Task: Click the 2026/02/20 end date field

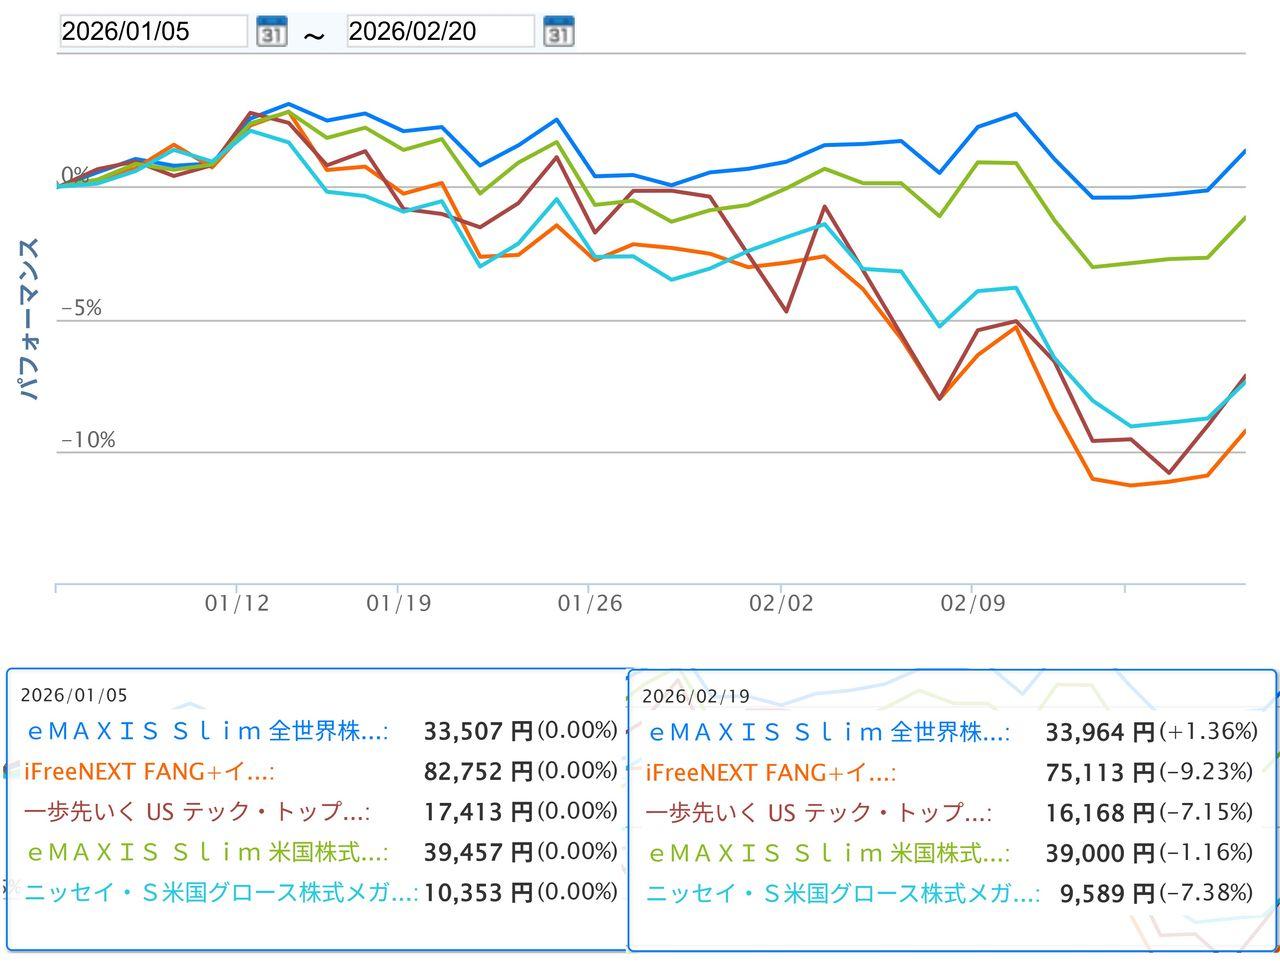Action: (439, 31)
